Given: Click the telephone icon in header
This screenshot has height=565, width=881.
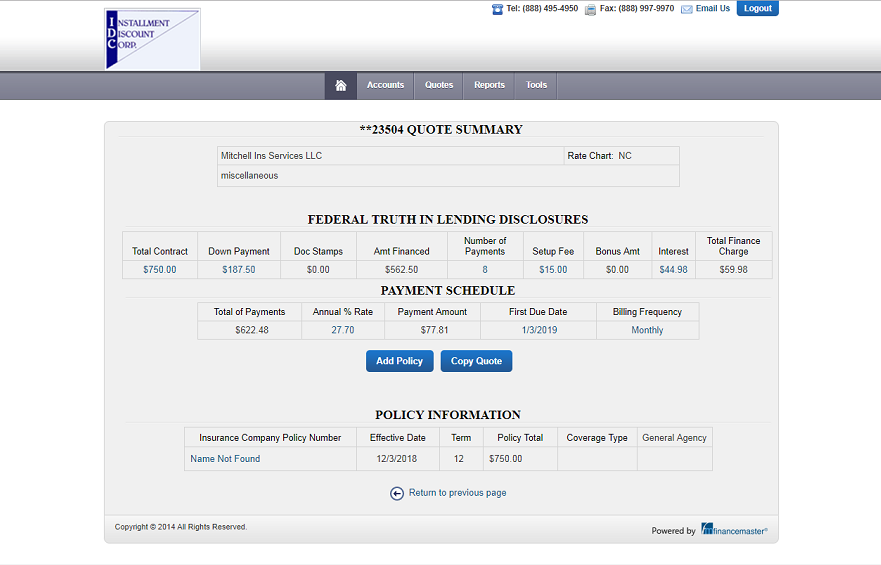Looking at the screenshot, I should click(497, 9).
